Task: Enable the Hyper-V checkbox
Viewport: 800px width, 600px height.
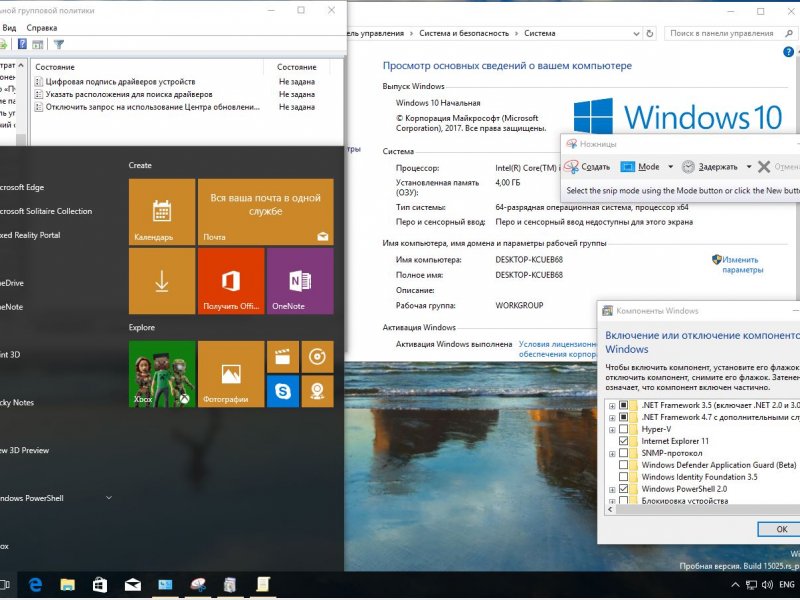Action: (x=623, y=429)
